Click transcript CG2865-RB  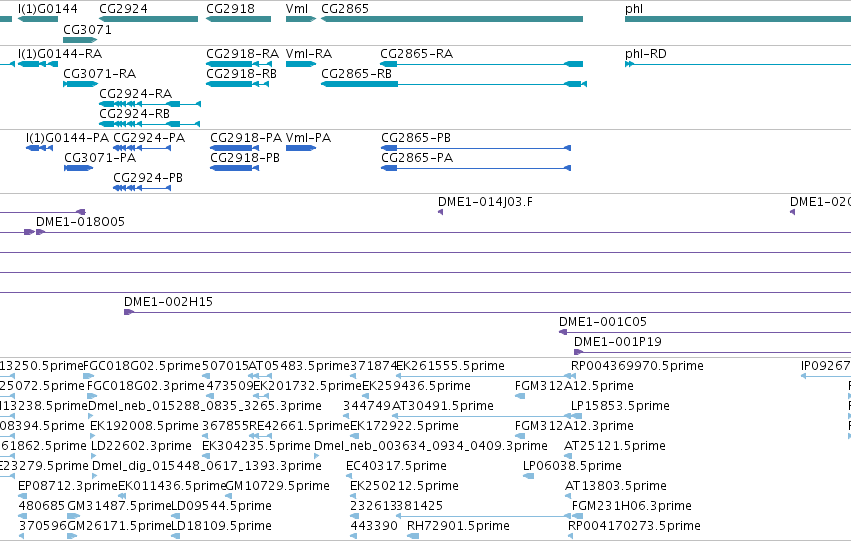point(454,84)
